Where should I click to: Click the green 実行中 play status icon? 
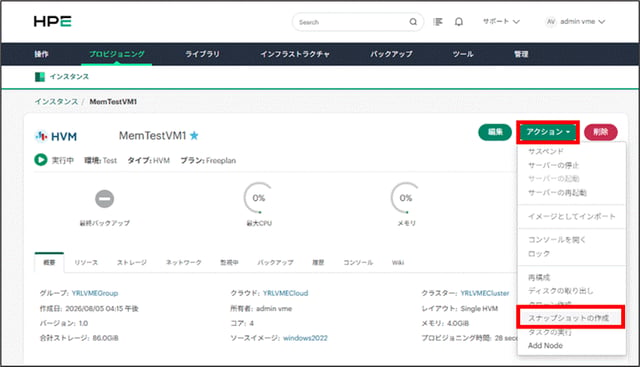click(40, 160)
